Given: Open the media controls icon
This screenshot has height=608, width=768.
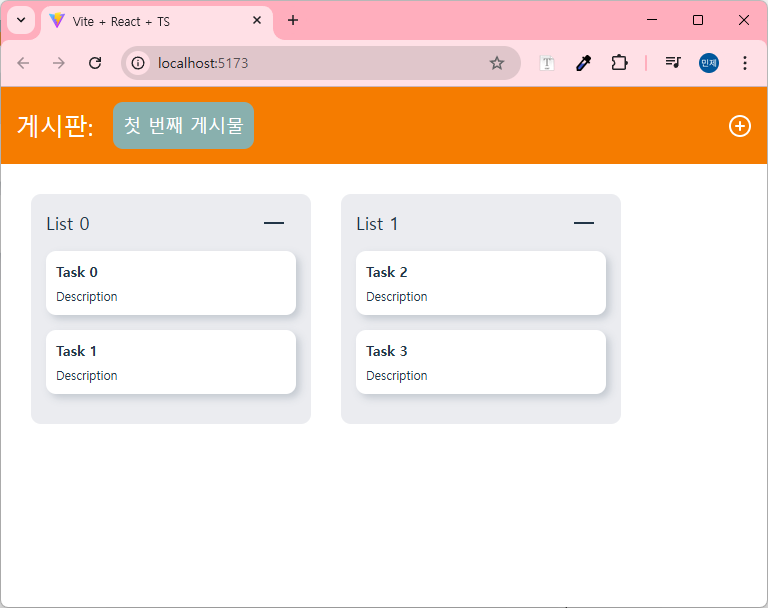Looking at the screenshot, I should coord(673,63).
